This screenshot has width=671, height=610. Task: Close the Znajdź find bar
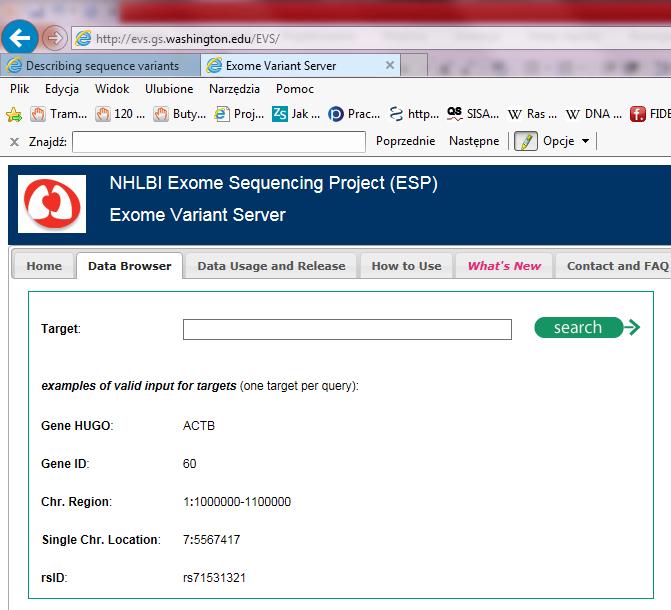pos(14,142)
